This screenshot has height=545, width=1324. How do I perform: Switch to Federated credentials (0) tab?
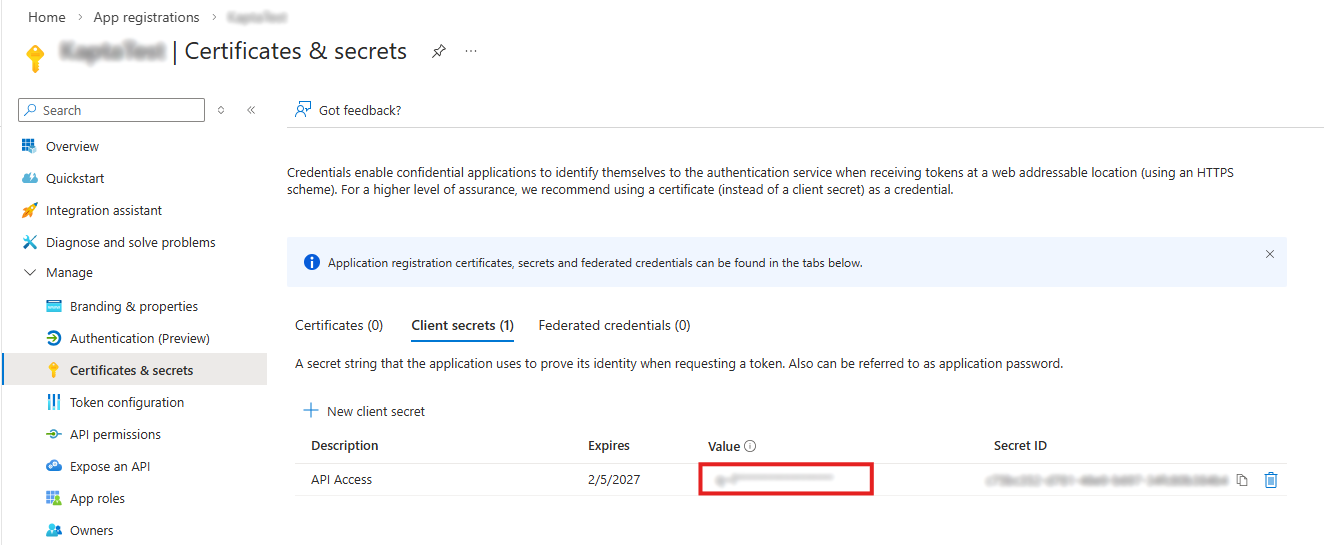614,325
